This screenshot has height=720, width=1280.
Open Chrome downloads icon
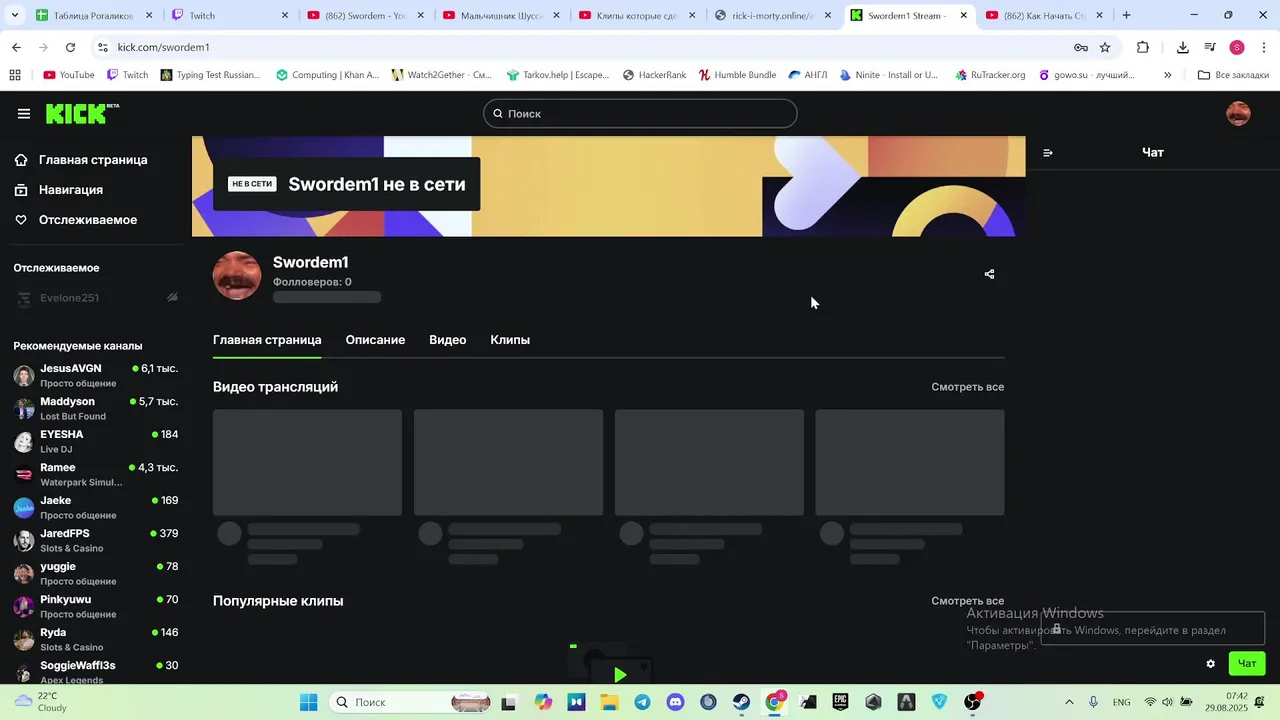pyautogui.click(x=1183, y=47)
